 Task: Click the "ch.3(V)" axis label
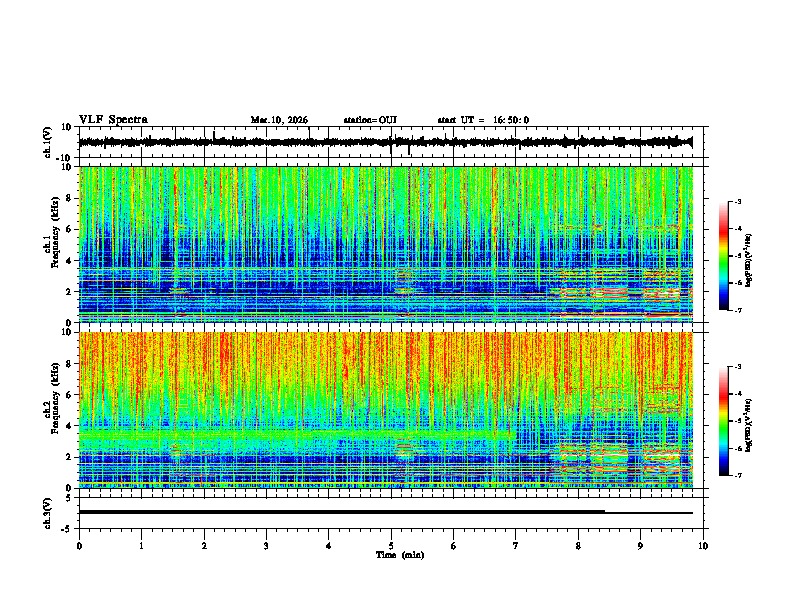(47, 513)
